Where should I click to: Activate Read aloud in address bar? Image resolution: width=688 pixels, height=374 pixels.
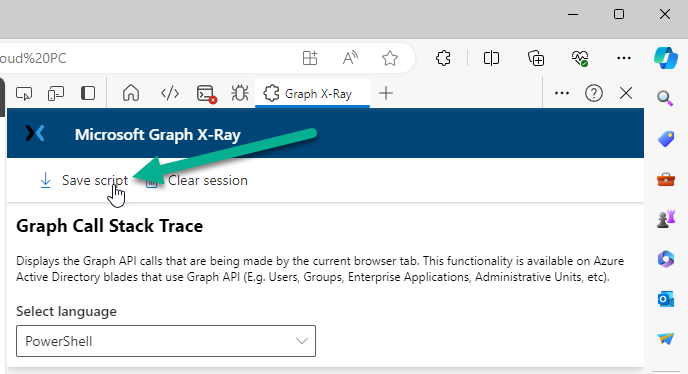(350, 58)
